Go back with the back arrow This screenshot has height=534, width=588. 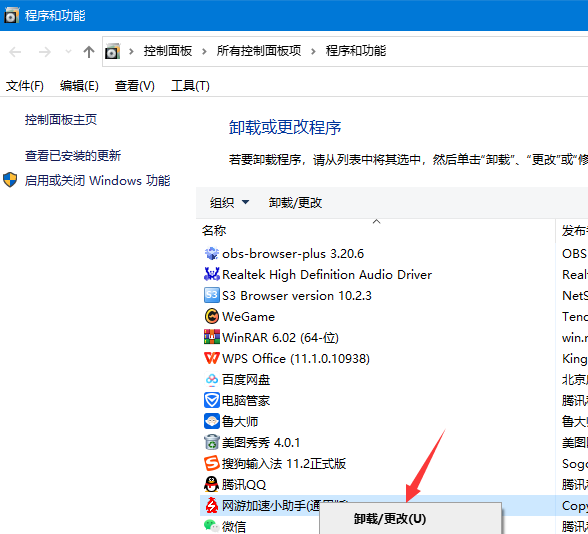15,52
